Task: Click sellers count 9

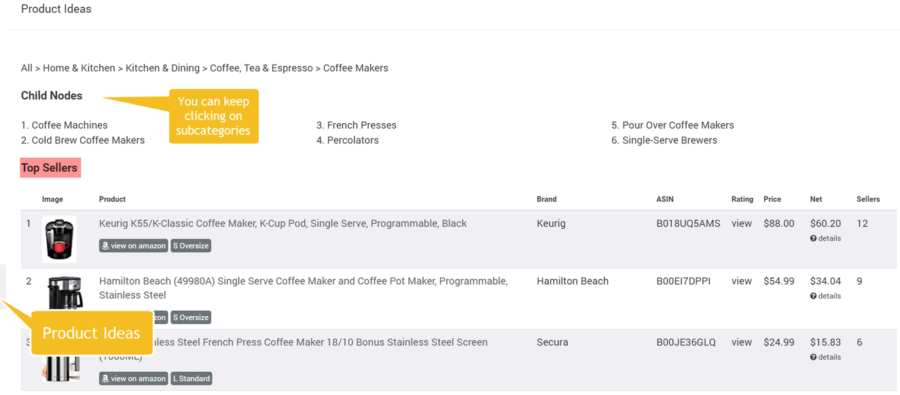Action: point(859,281)
